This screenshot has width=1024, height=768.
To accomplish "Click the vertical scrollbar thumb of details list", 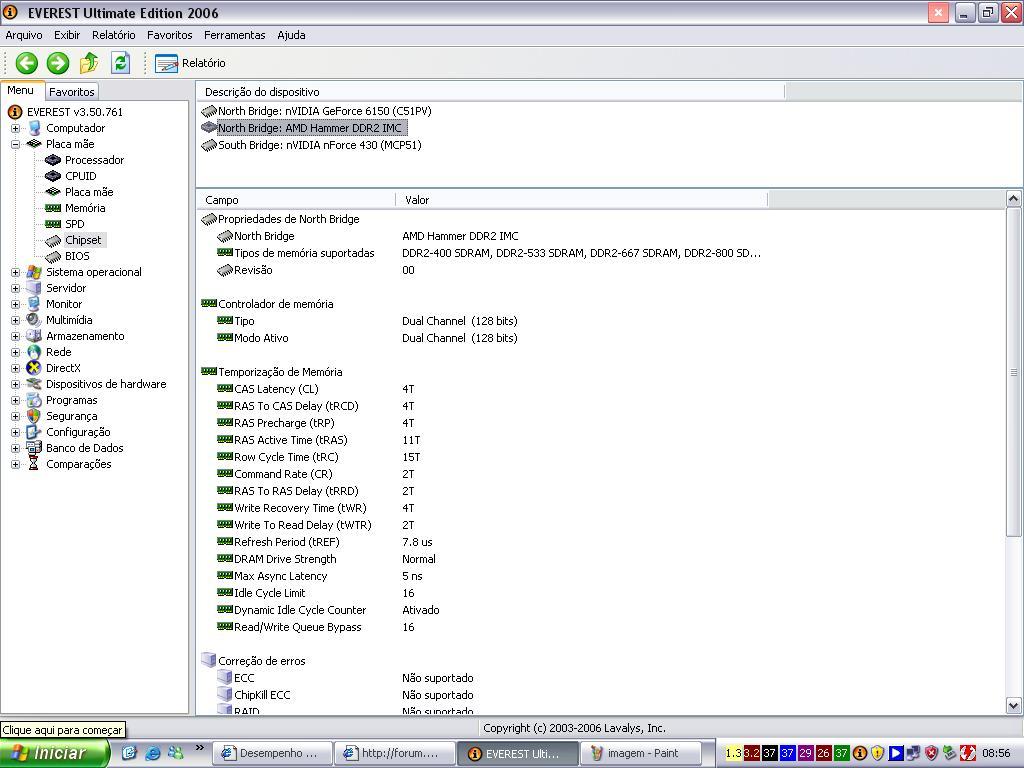I will pos(1014,372).
